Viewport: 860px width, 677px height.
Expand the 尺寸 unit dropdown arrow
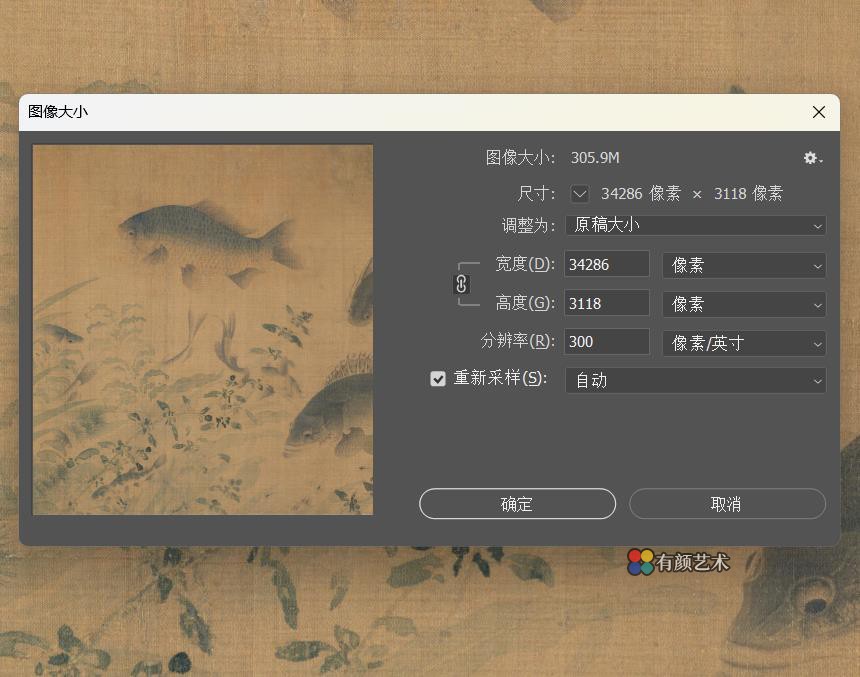[x=579, y=194]
